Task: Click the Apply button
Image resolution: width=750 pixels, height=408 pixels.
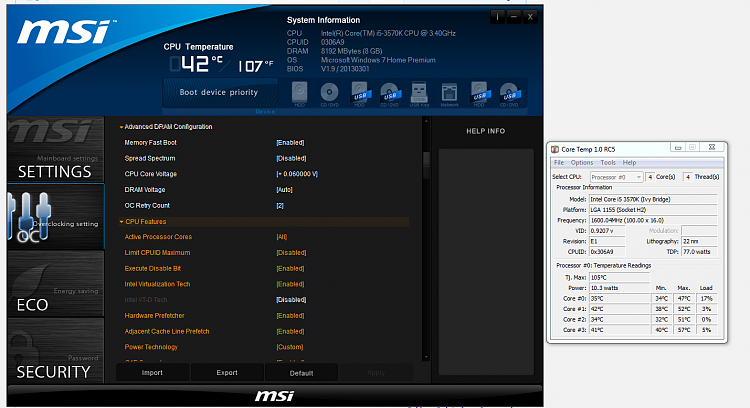Action: click(376, 373)
